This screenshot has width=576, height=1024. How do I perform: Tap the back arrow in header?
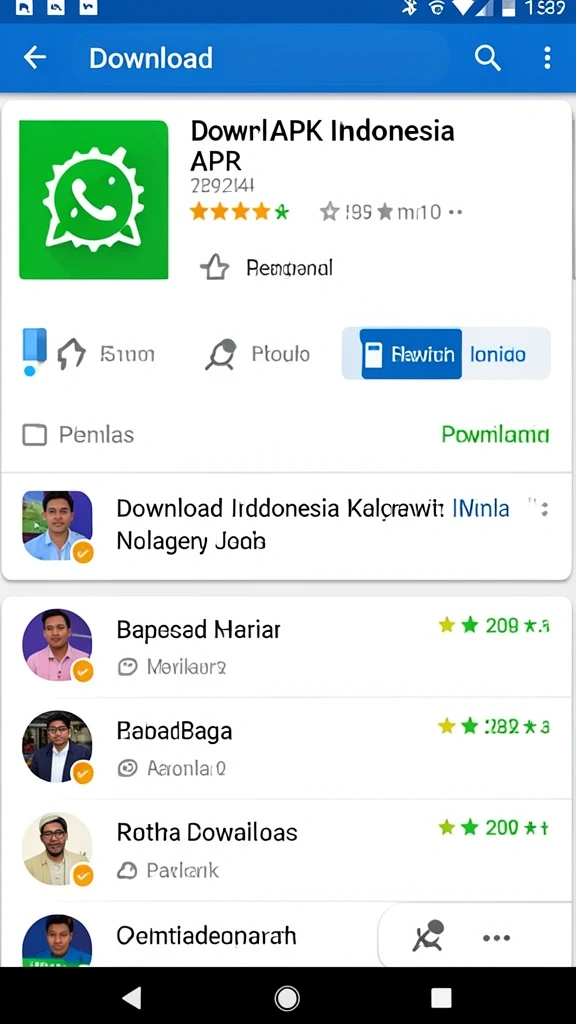coord(35,58)
